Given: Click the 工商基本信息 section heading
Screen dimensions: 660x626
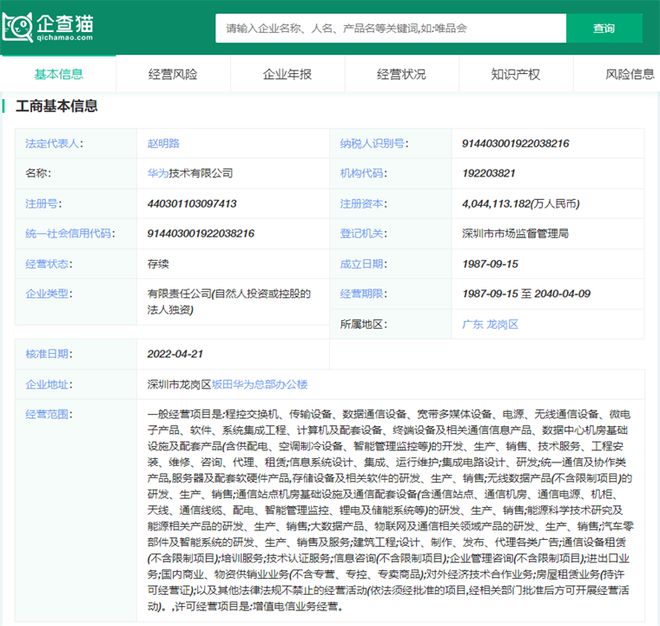Looking at the screenshot, I should 56,106.
